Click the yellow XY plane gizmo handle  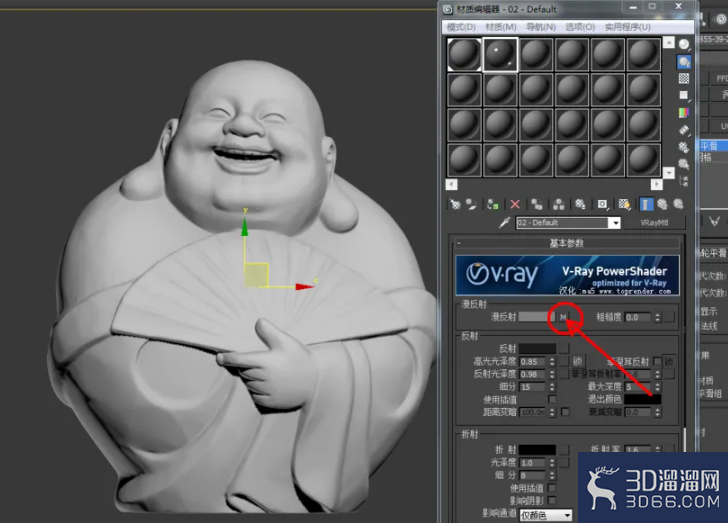(256, 275)
